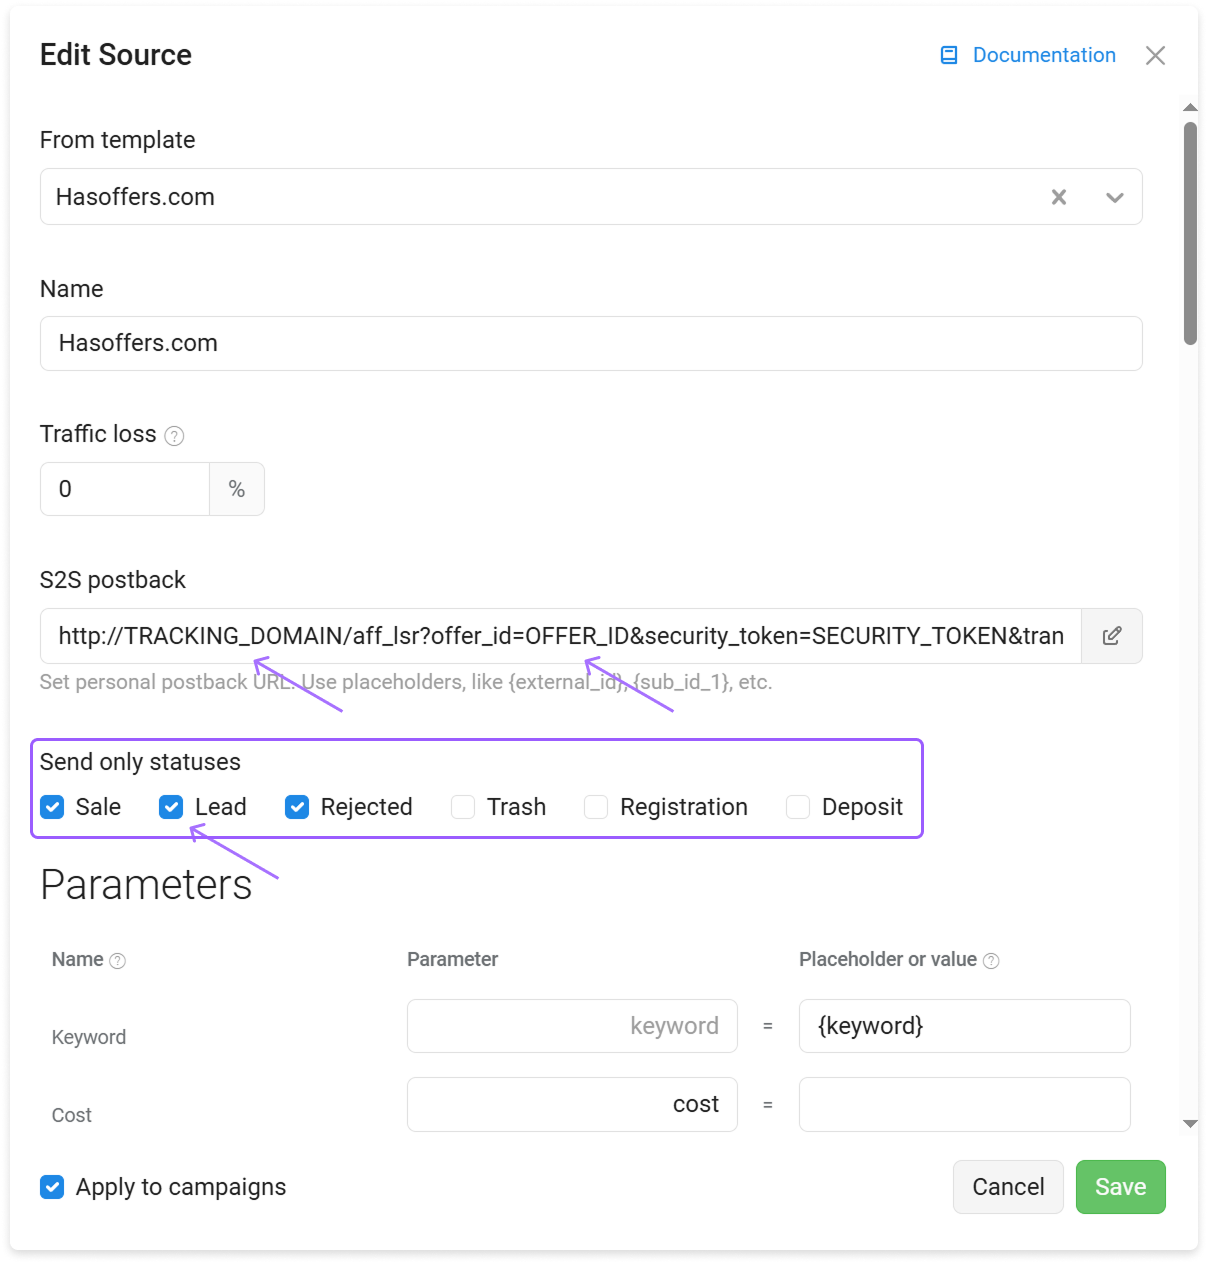This screenshot has width=1208, height=1264.
Task: Toggle the Apply to campaigns checkbox
Action: 52,1187
